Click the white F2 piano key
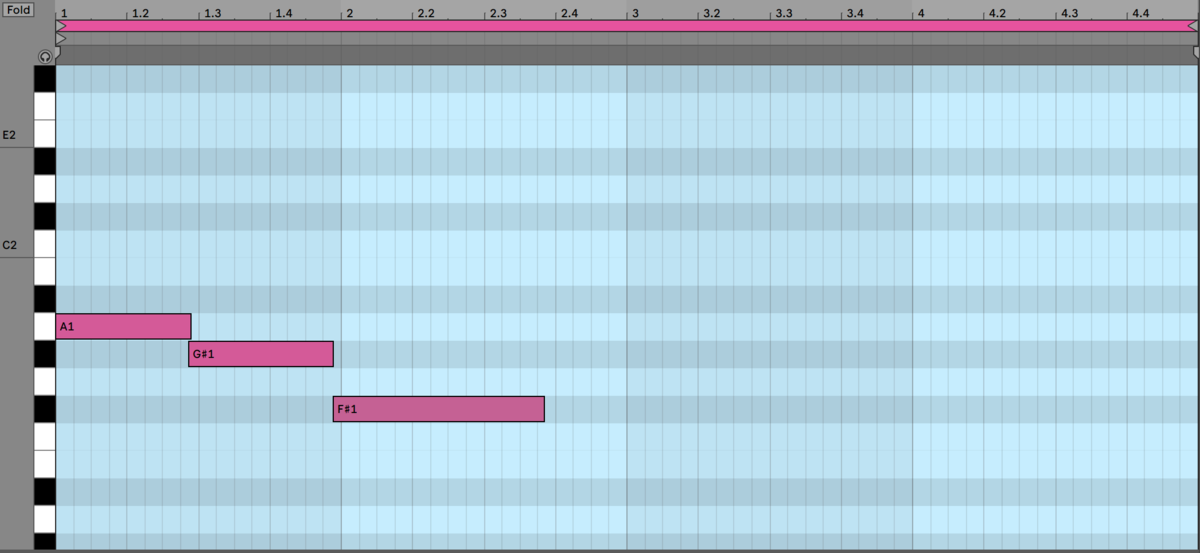The image size is (1200, 553). point(45,106)
